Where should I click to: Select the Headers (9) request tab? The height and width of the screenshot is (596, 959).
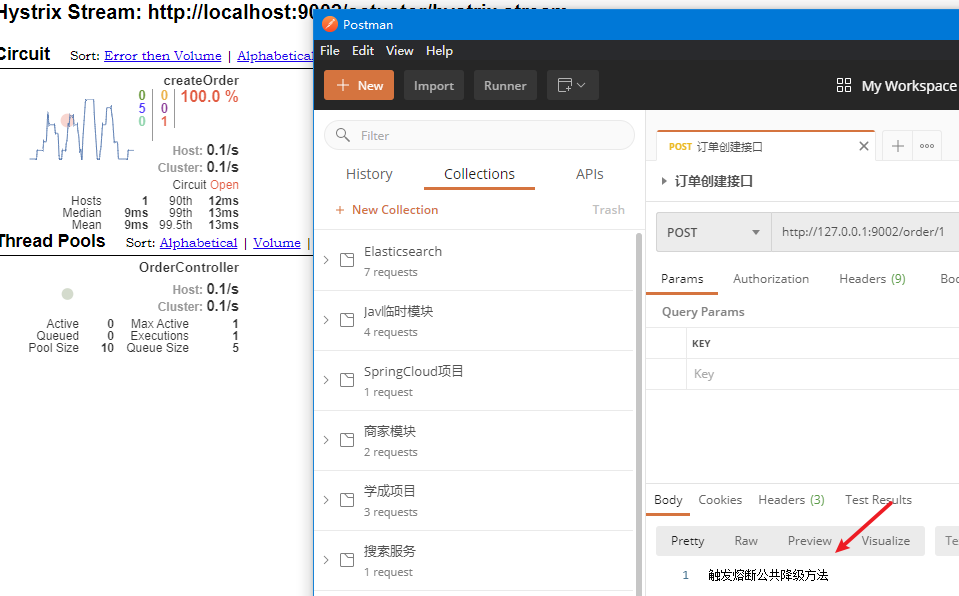pos(872,279)
